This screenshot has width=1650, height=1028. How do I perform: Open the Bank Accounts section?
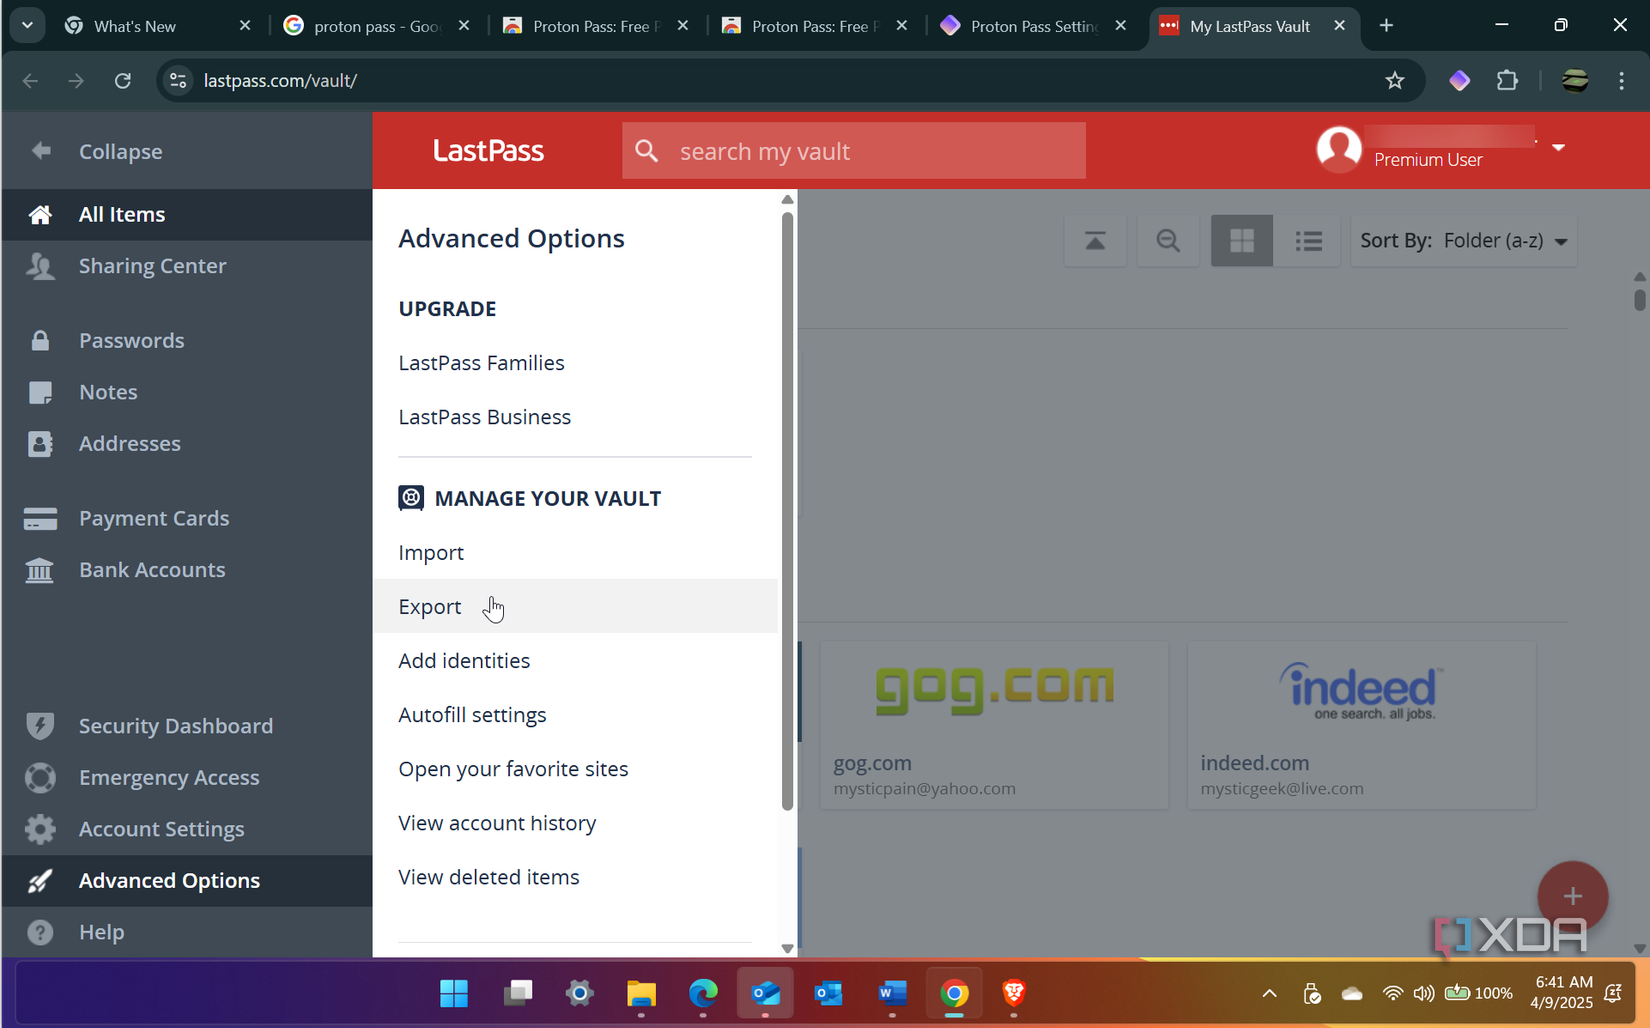click(151, 569)
